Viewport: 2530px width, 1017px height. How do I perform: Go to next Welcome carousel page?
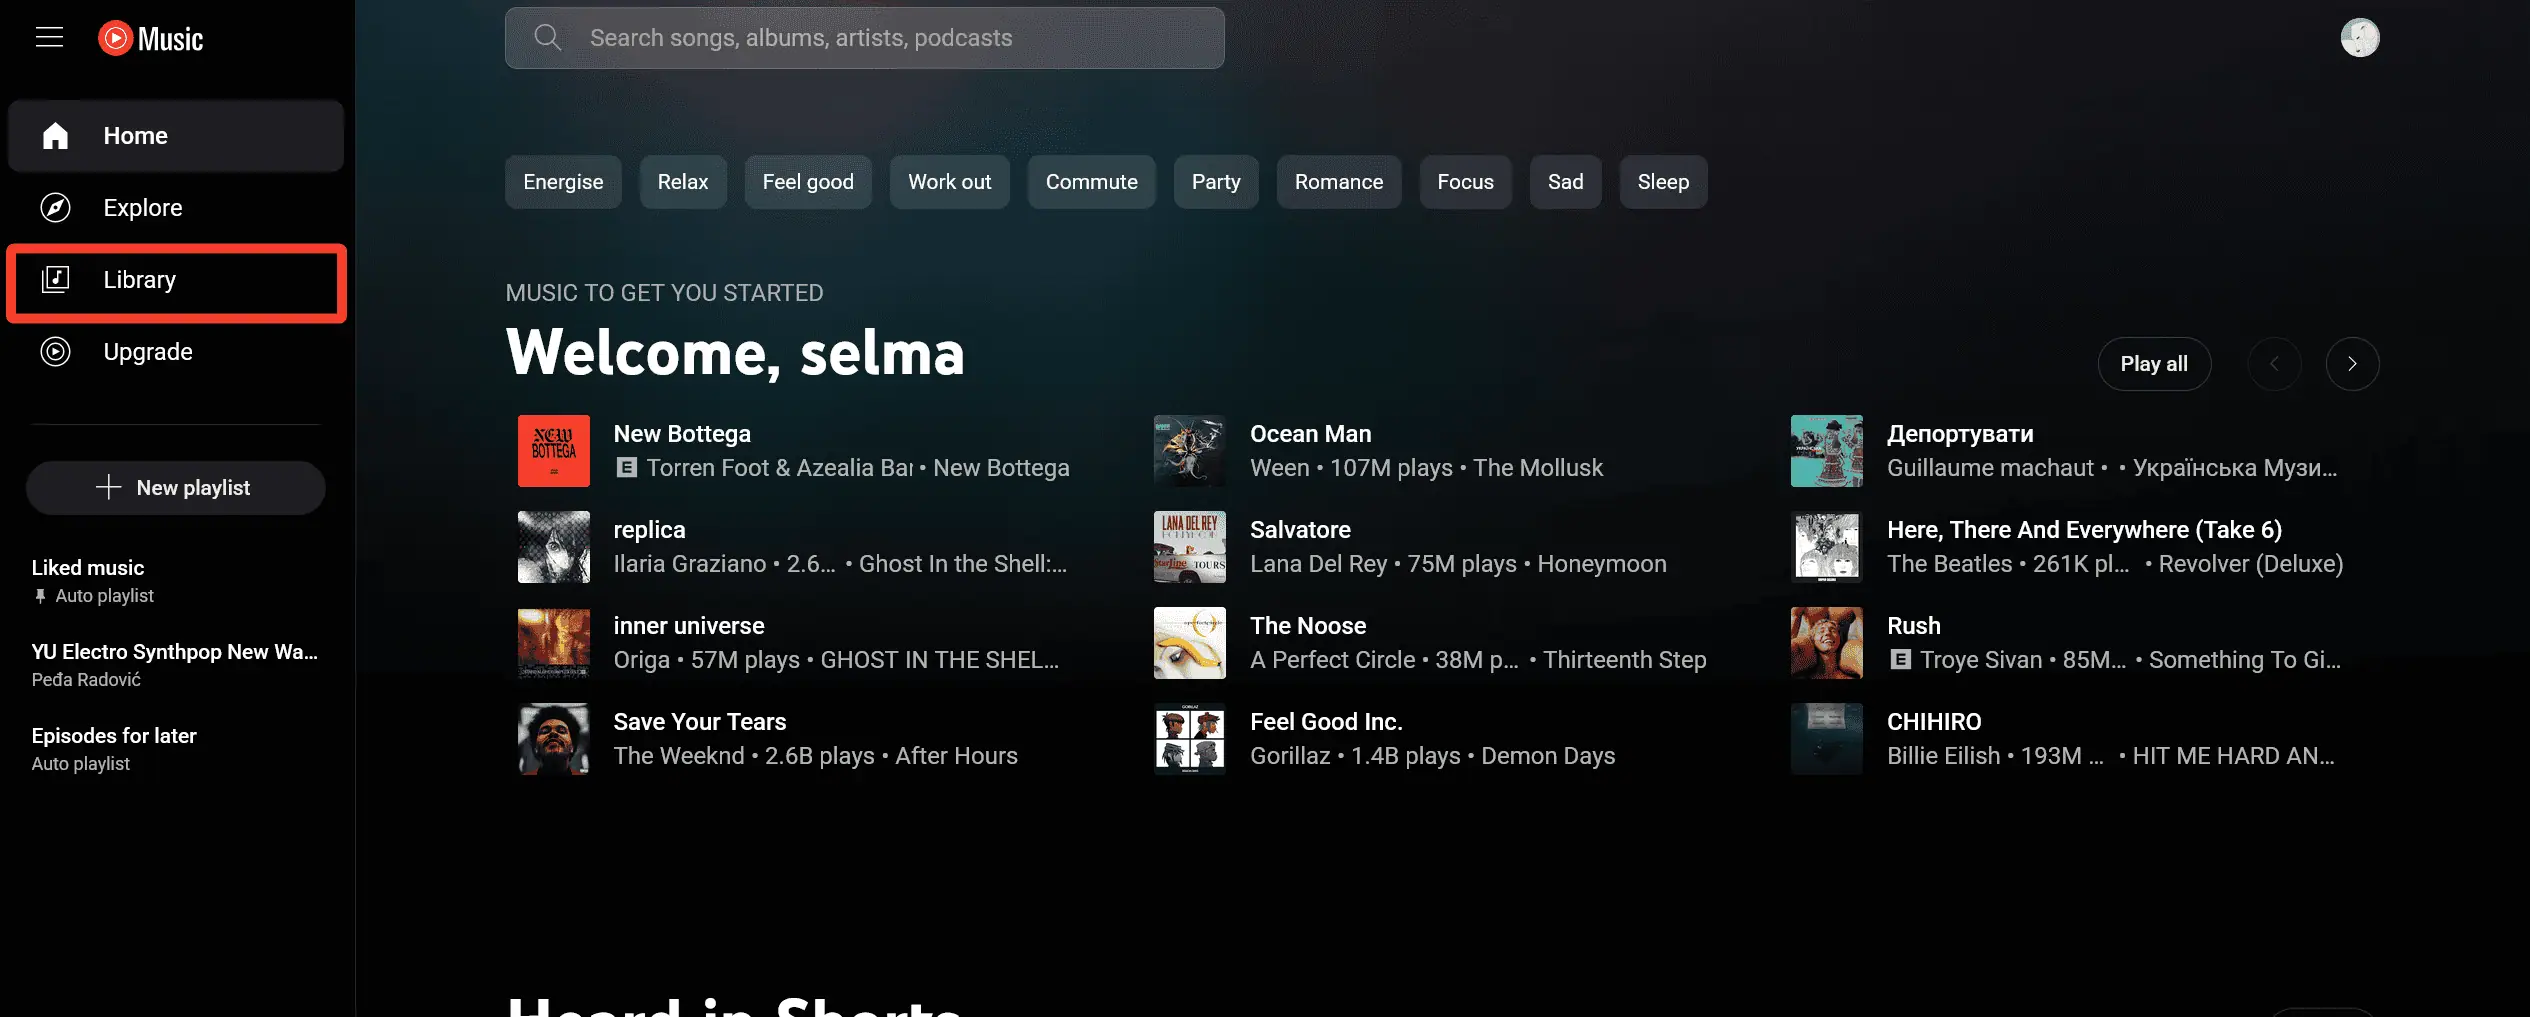pyautogui.click(x=2352, y=364)
